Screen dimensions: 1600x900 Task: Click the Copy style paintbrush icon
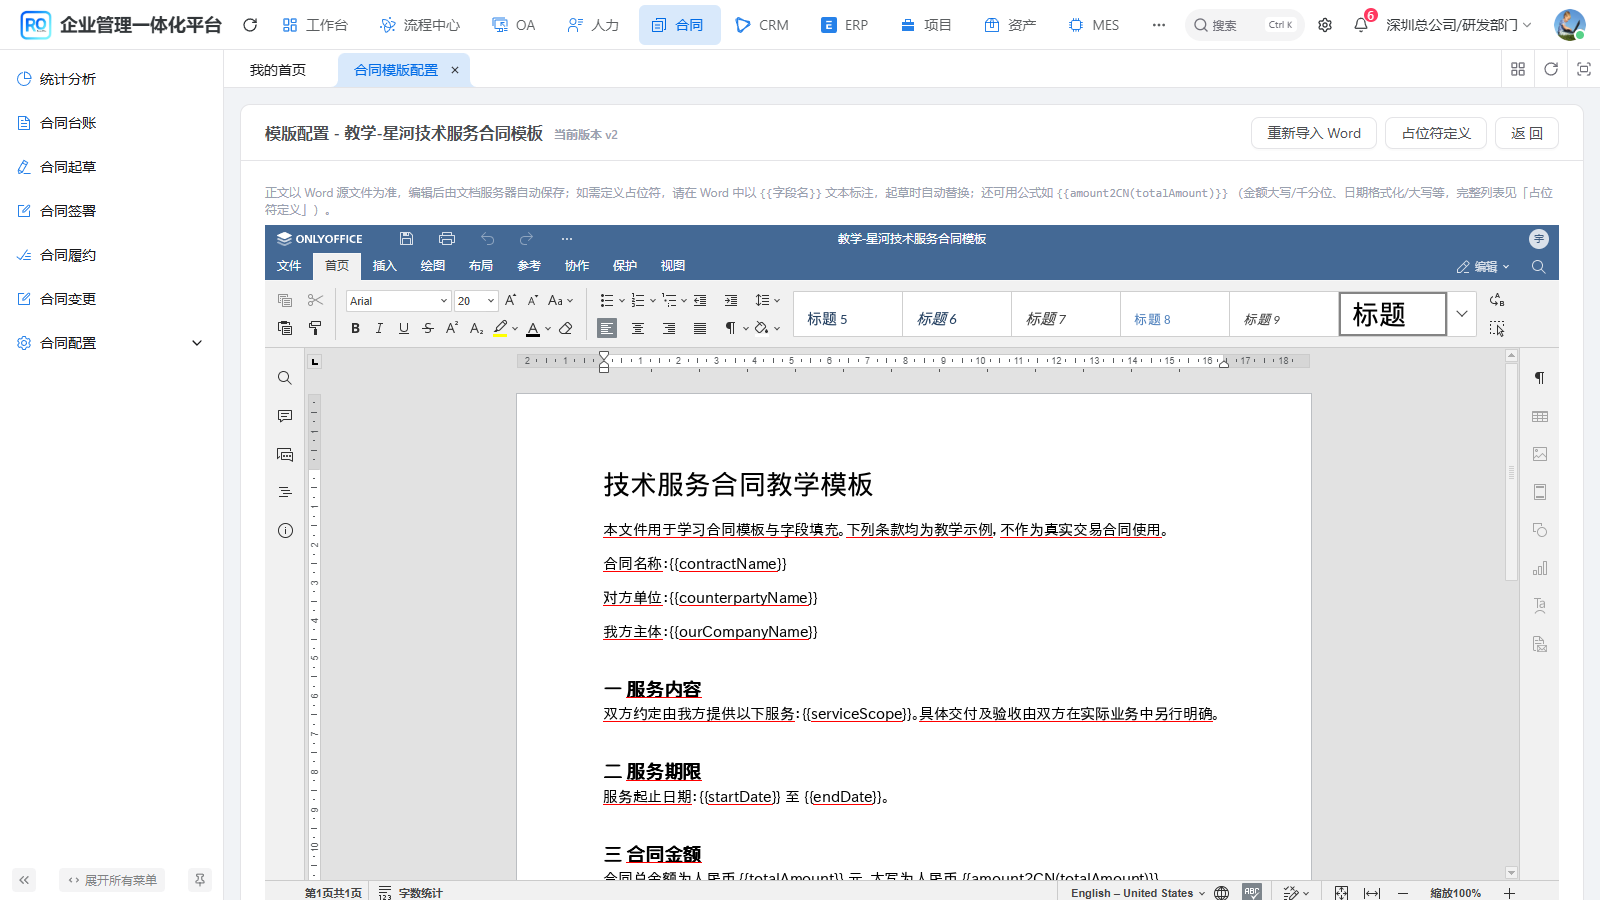click(x=315, y=328)
